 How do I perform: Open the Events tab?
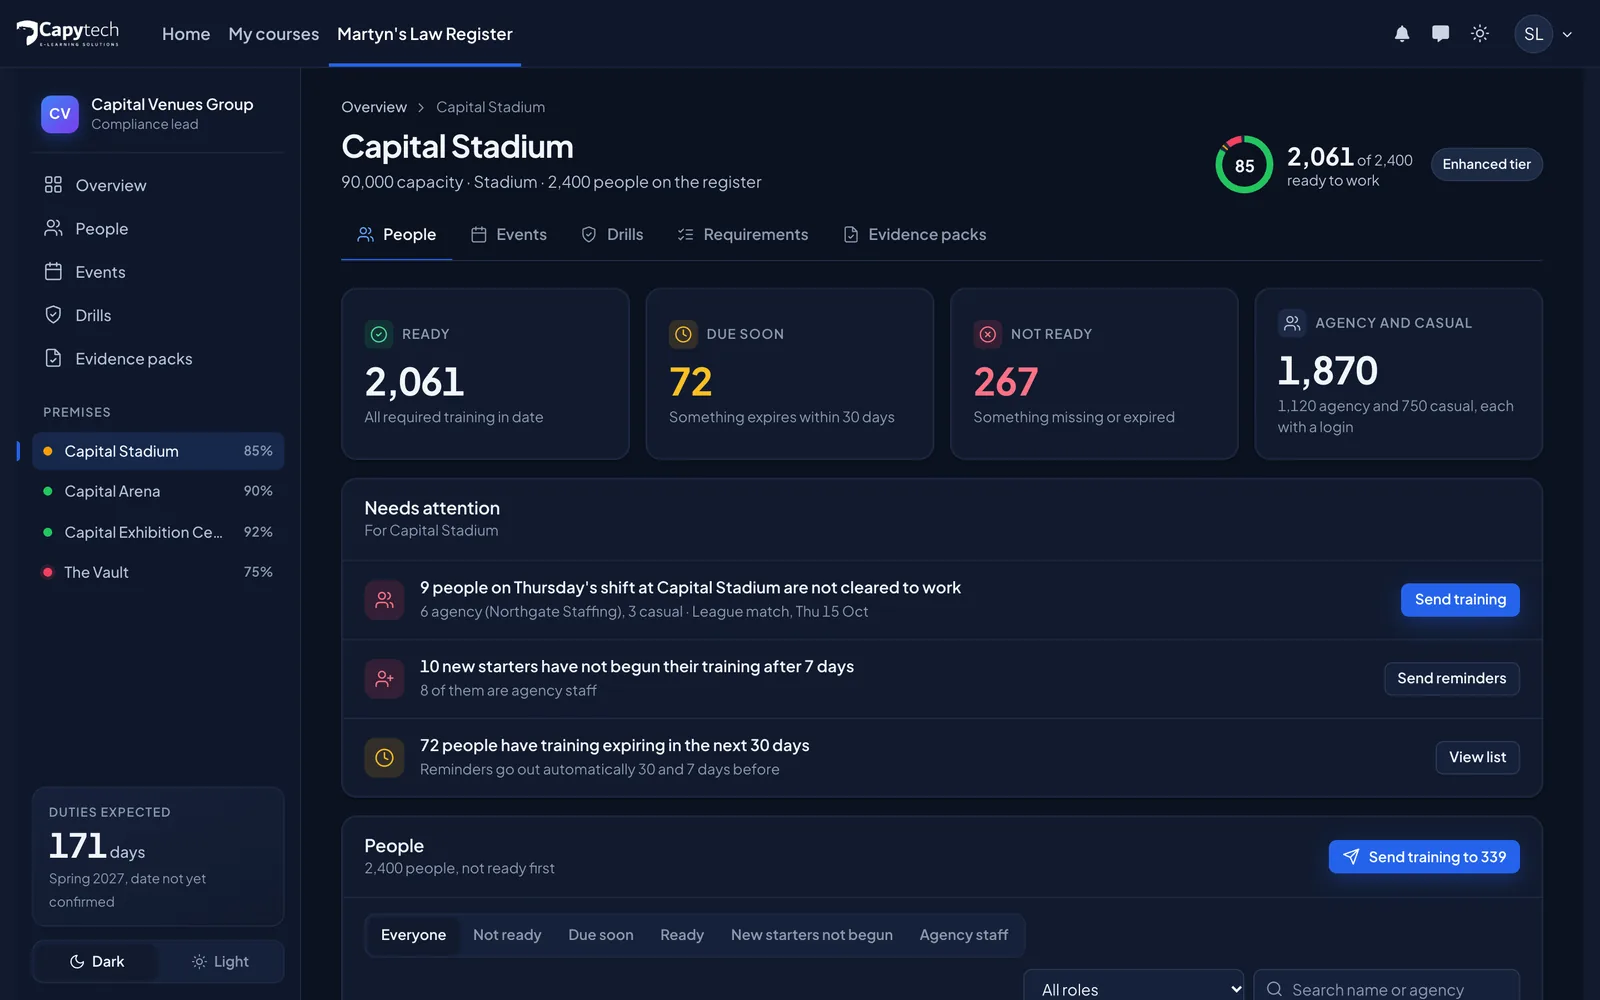pyautogui.click(x=509, y=235)
